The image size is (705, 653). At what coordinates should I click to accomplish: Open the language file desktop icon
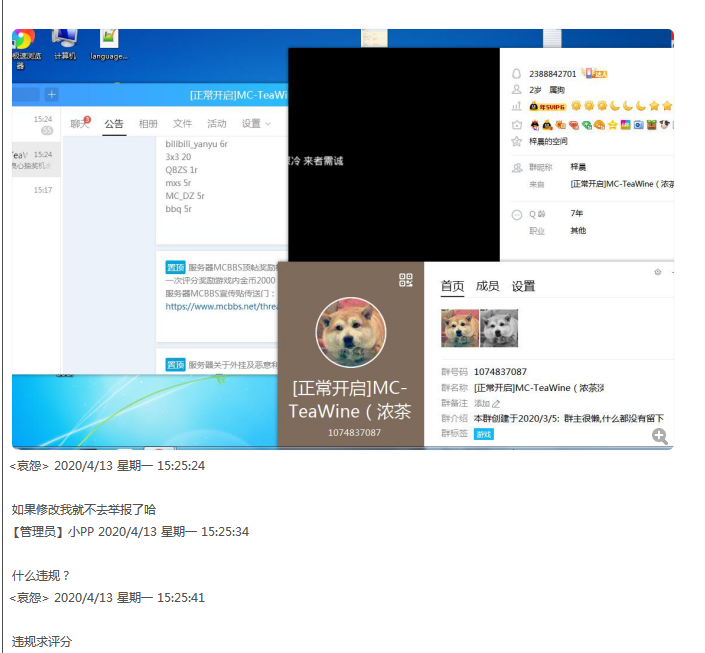point(108,45)
